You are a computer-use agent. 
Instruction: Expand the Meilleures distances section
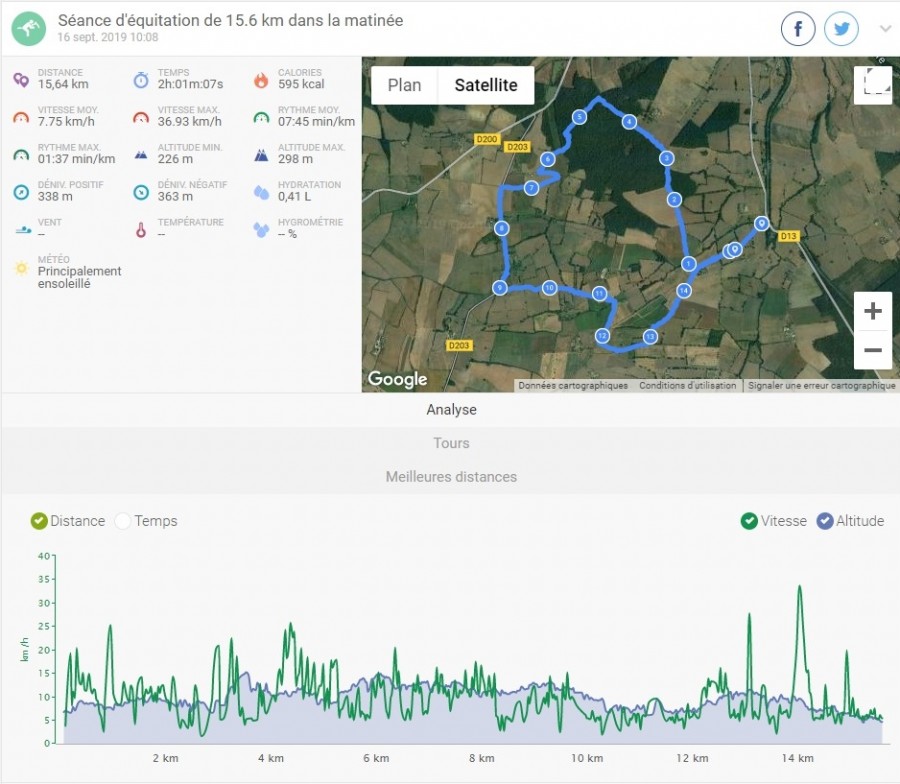pos(451,477)
